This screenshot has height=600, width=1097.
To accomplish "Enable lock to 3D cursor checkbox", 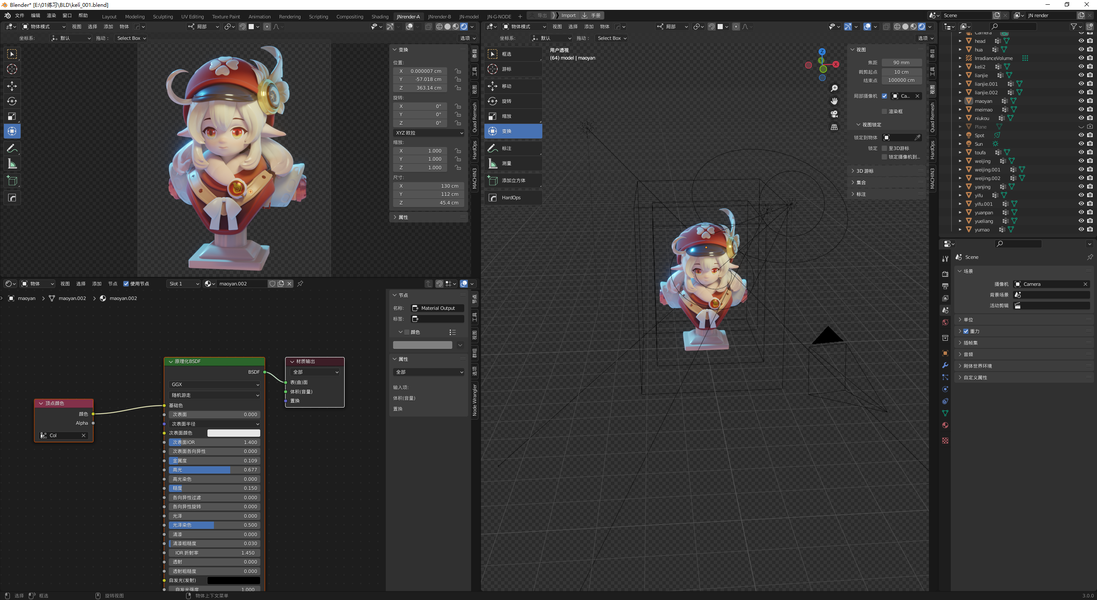I will 884,148.
